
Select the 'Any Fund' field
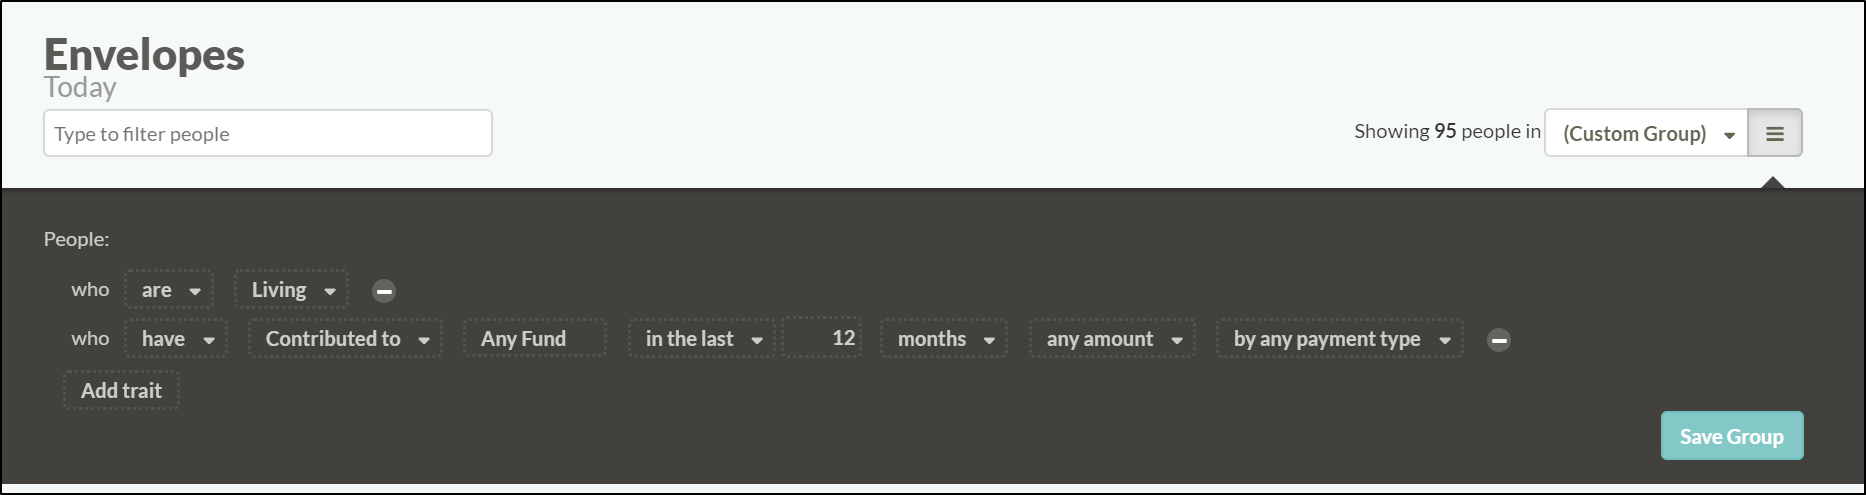(534, 339)
